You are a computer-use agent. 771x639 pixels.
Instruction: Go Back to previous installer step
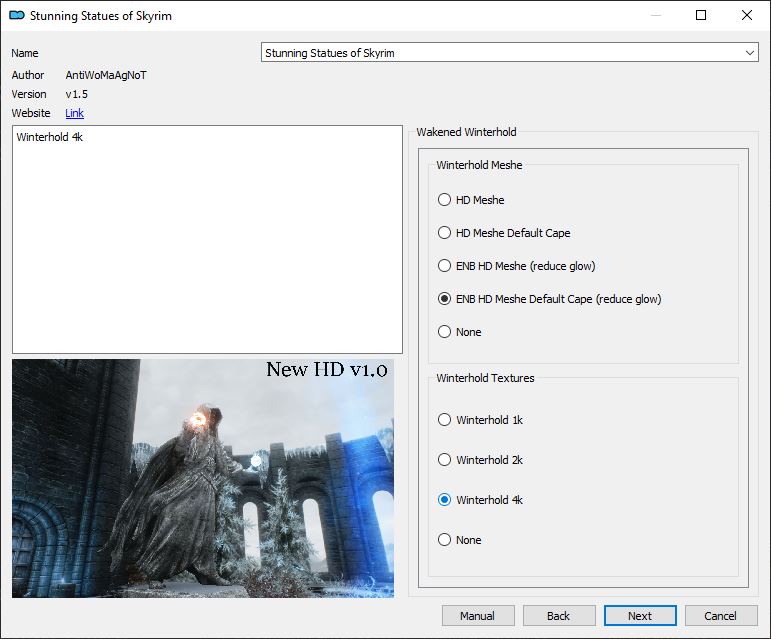[559, 615]
